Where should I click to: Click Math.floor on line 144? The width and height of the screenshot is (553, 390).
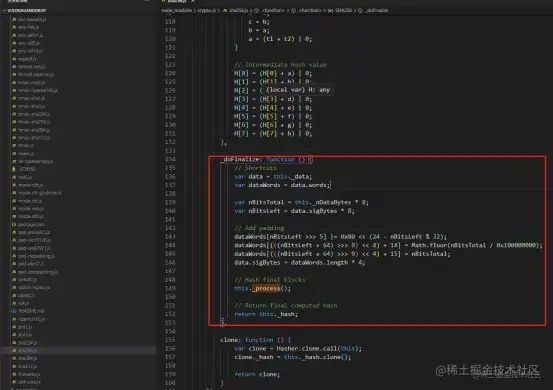(430, 245)
